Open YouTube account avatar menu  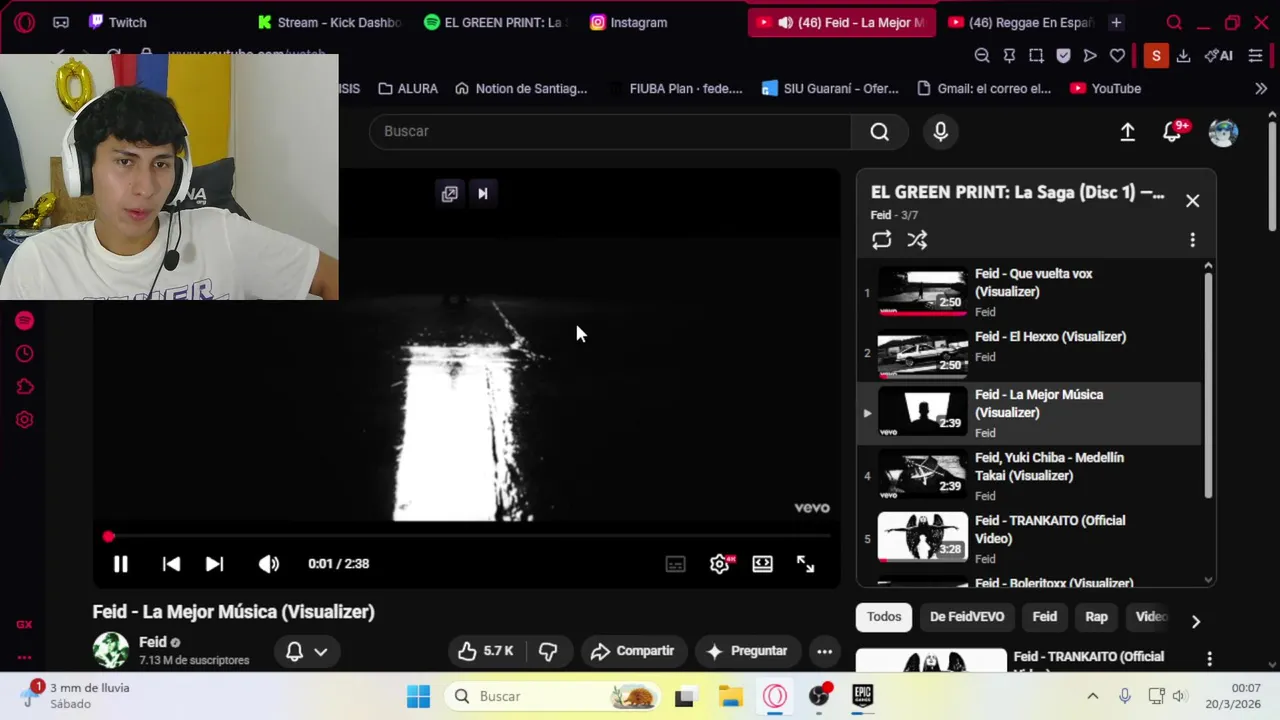(x=1223, y=132)
